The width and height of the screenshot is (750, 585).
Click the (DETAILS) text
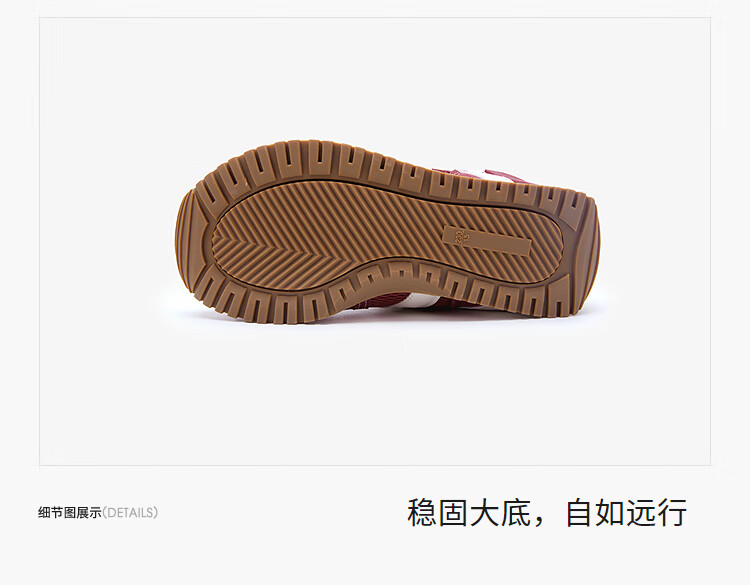pos(130,513)
